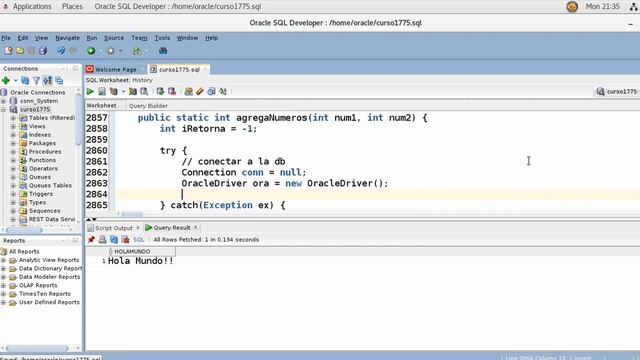This screenshot has height=360, width=640.
Task: Open the Source menu
Action: point(114,38)
